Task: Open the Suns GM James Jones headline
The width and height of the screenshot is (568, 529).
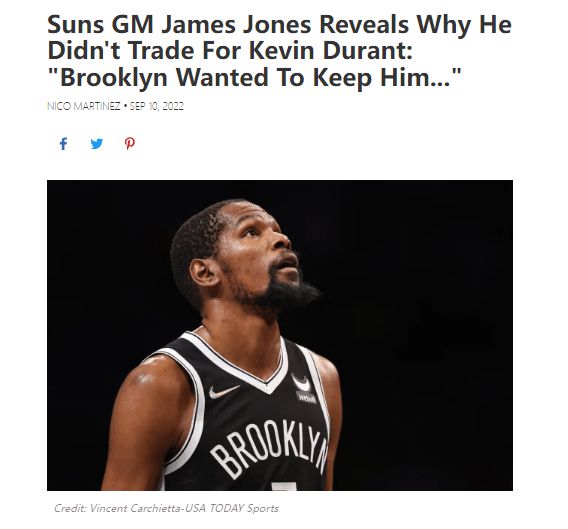Action: [279, 51]
